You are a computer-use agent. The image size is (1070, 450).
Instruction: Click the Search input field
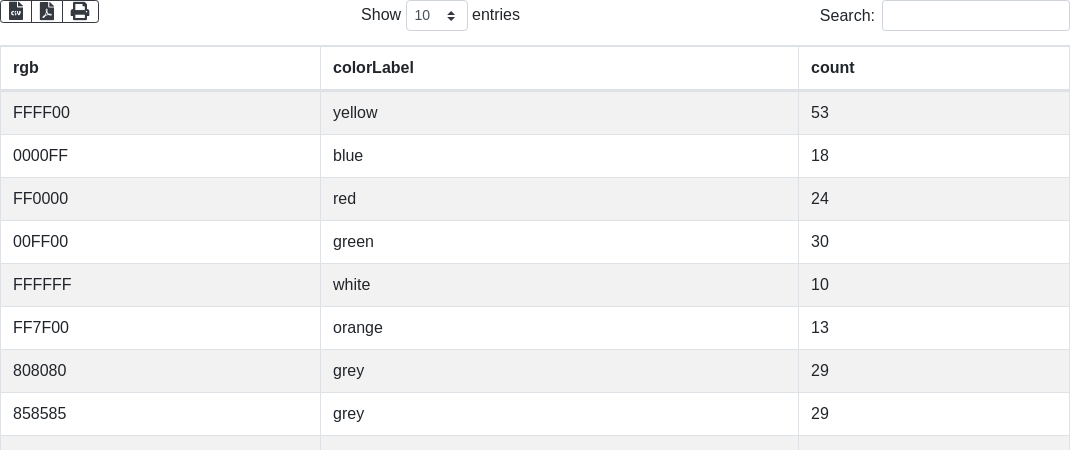(x=975, y=15)
